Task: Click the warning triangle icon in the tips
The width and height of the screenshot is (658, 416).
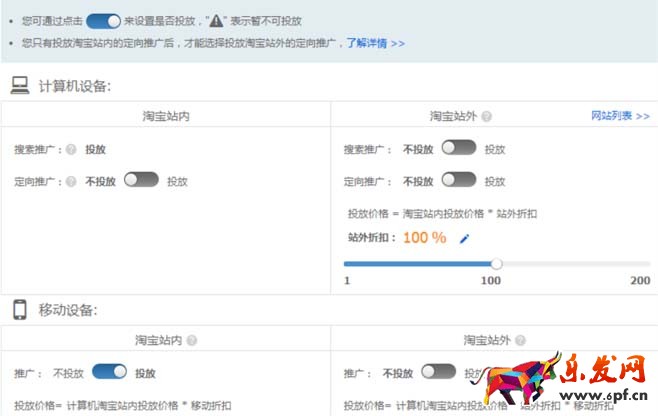Action: pos(216,21)
